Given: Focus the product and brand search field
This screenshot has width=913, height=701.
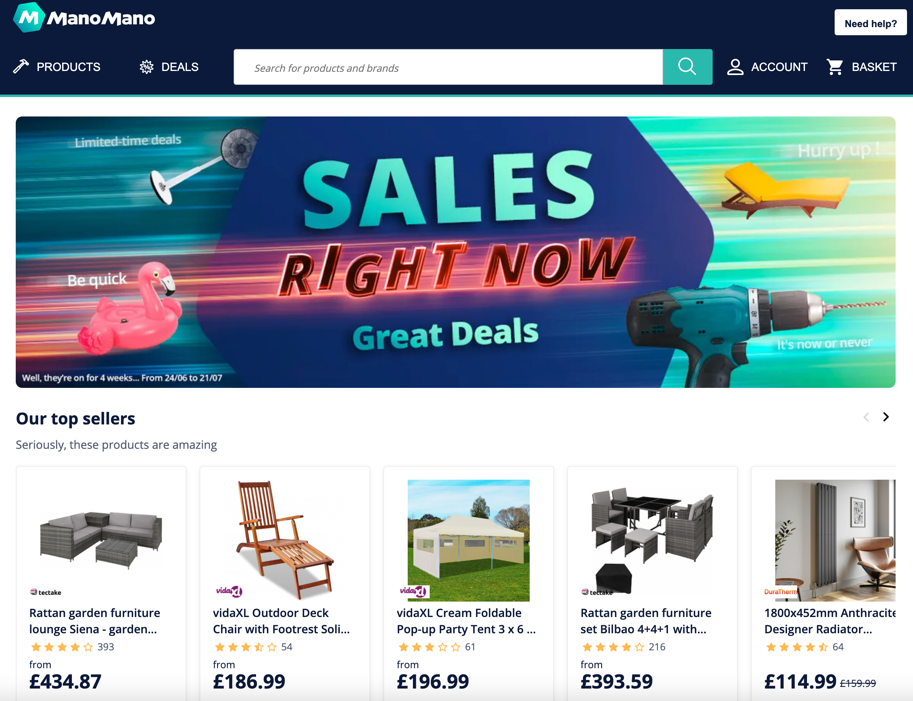Looking at the screenshot, I should point(448,67).
